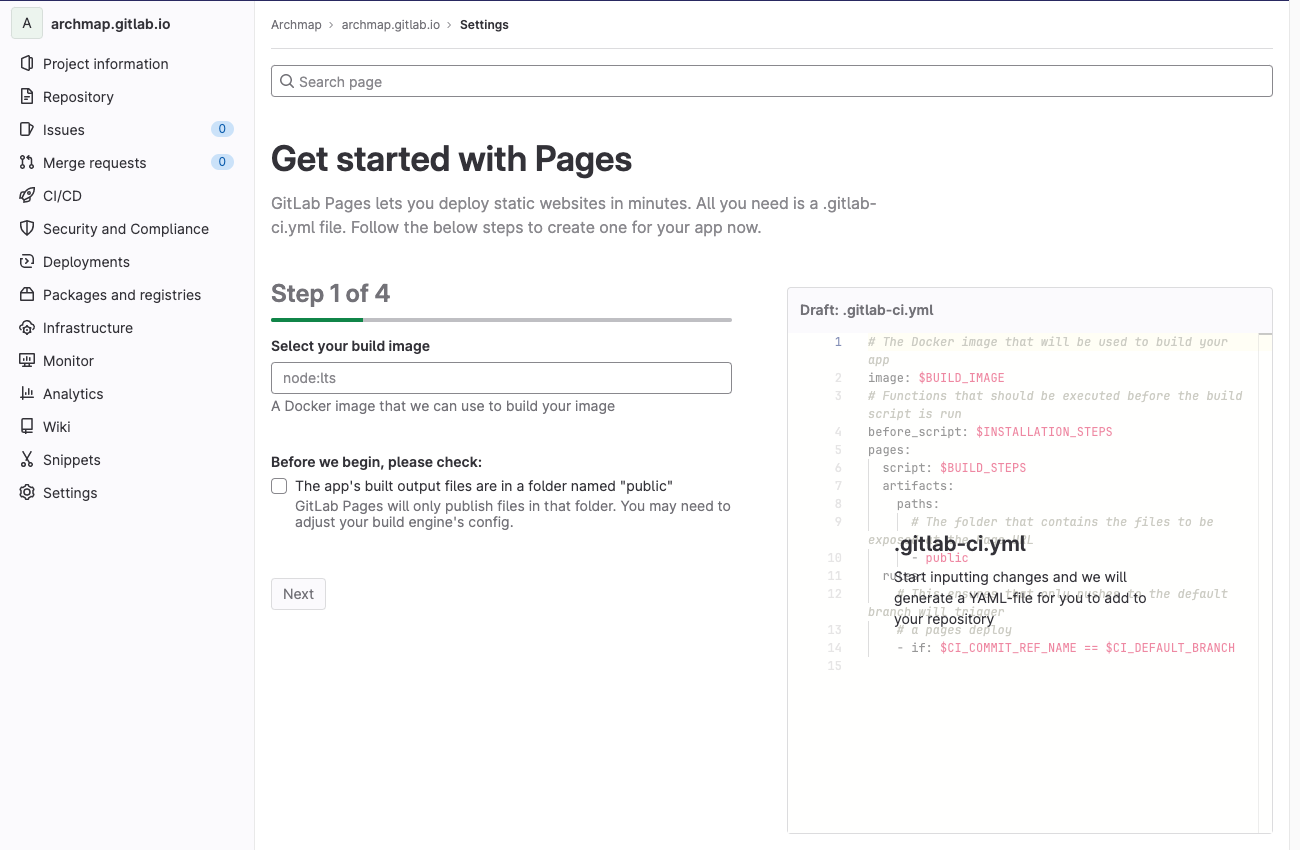This screenshot has width=1300, height=850.
Task: Click the code editor vertical scrollbar
Action: (x=1265, y=582)
